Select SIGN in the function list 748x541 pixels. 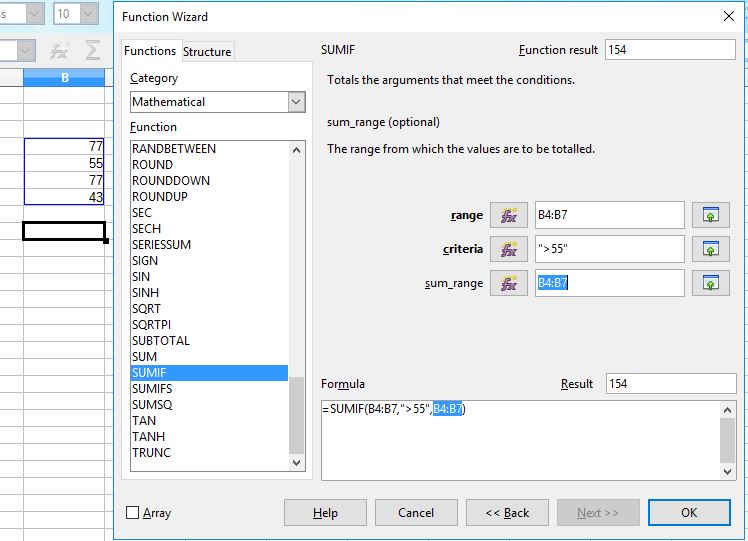pos(209,260)
